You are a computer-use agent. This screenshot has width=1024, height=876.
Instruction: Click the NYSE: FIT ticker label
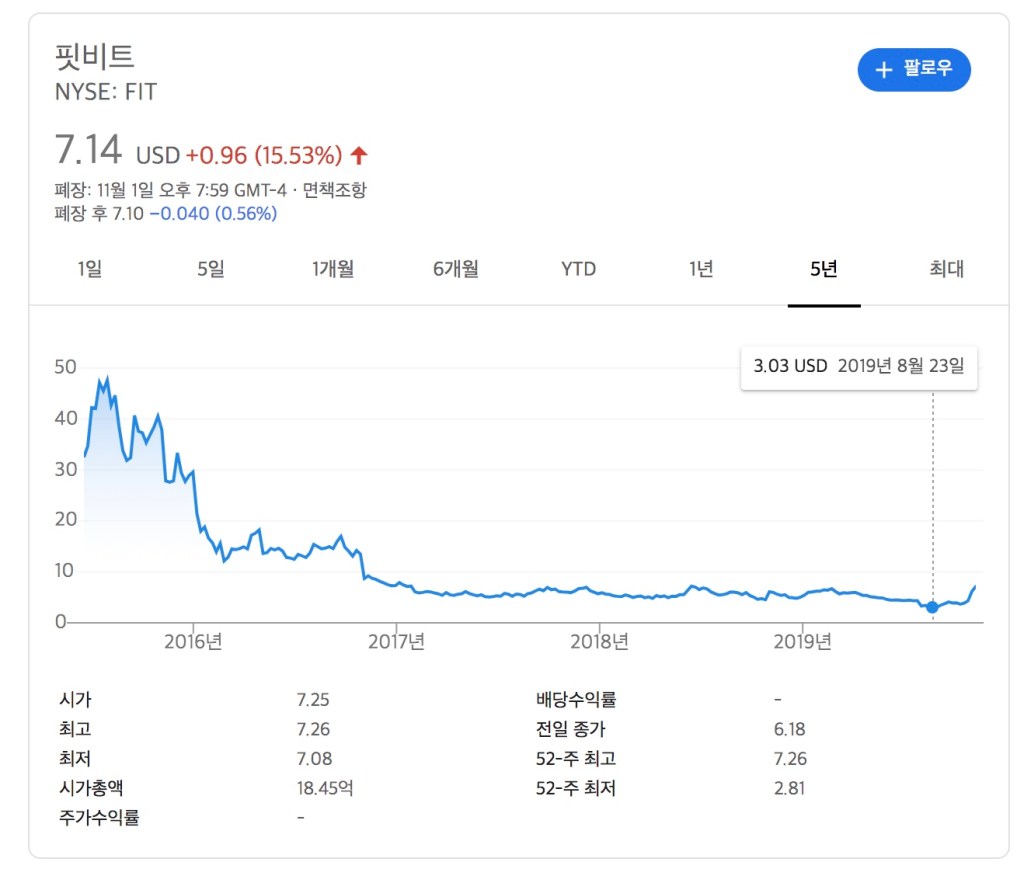coord(106,92)
